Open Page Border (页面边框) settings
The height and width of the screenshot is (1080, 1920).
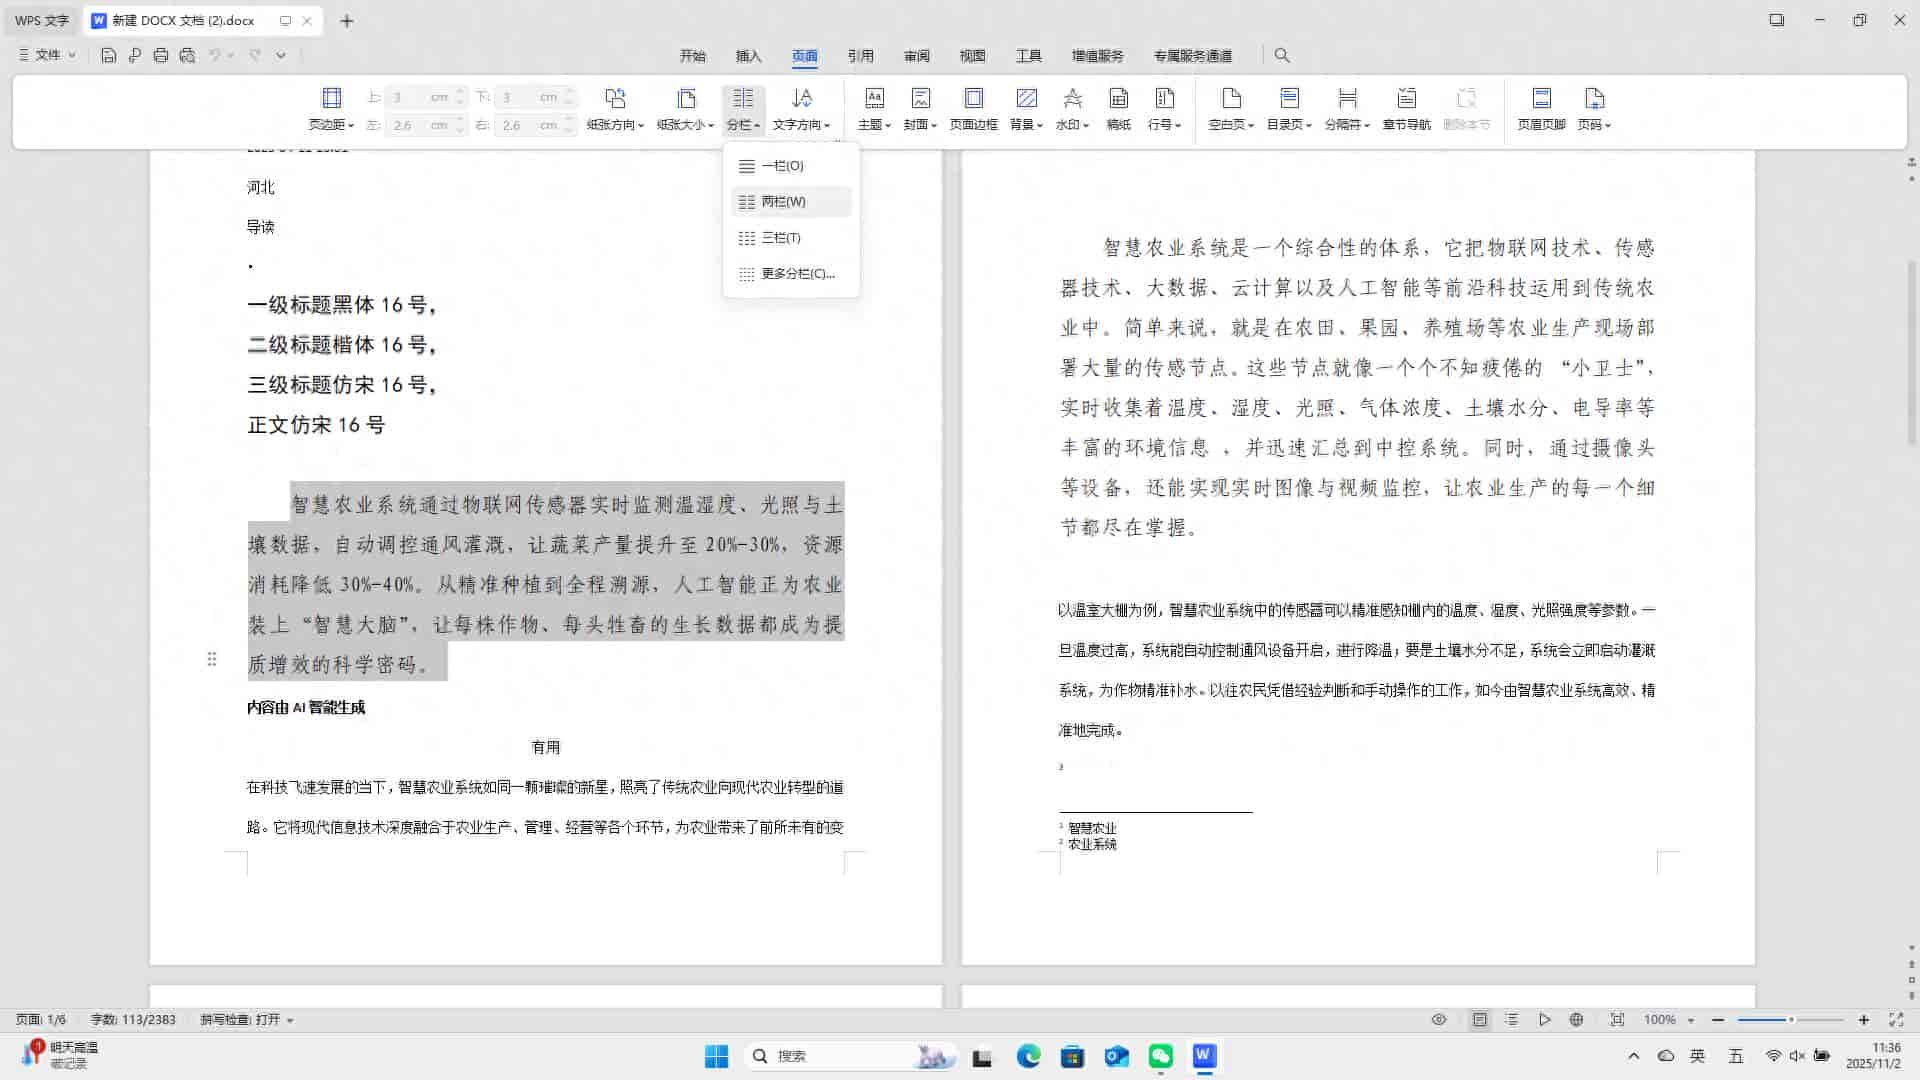pos(973,109)
